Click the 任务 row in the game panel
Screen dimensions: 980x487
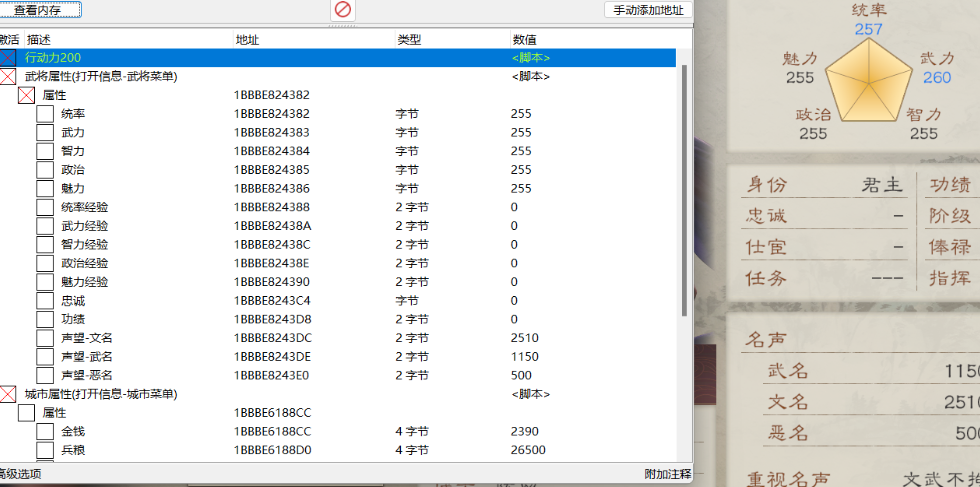824,278
